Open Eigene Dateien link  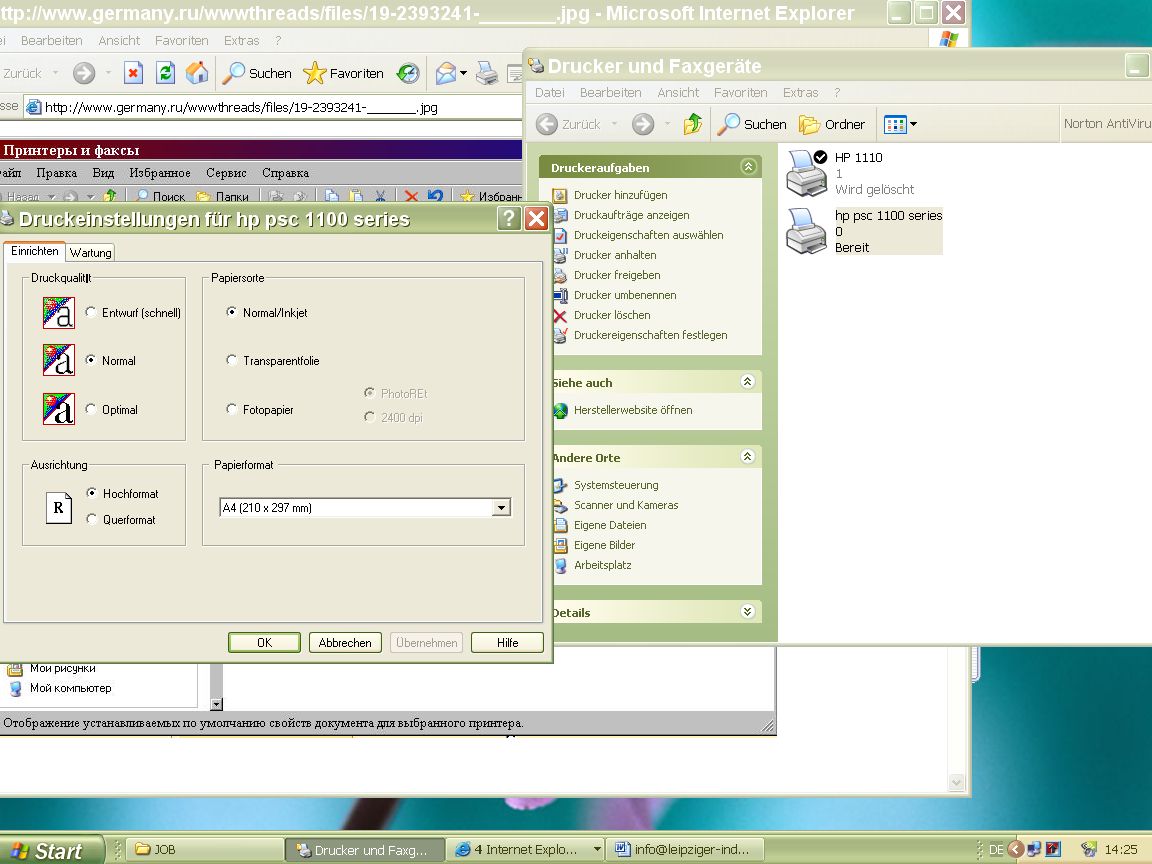tap(610, 525)
